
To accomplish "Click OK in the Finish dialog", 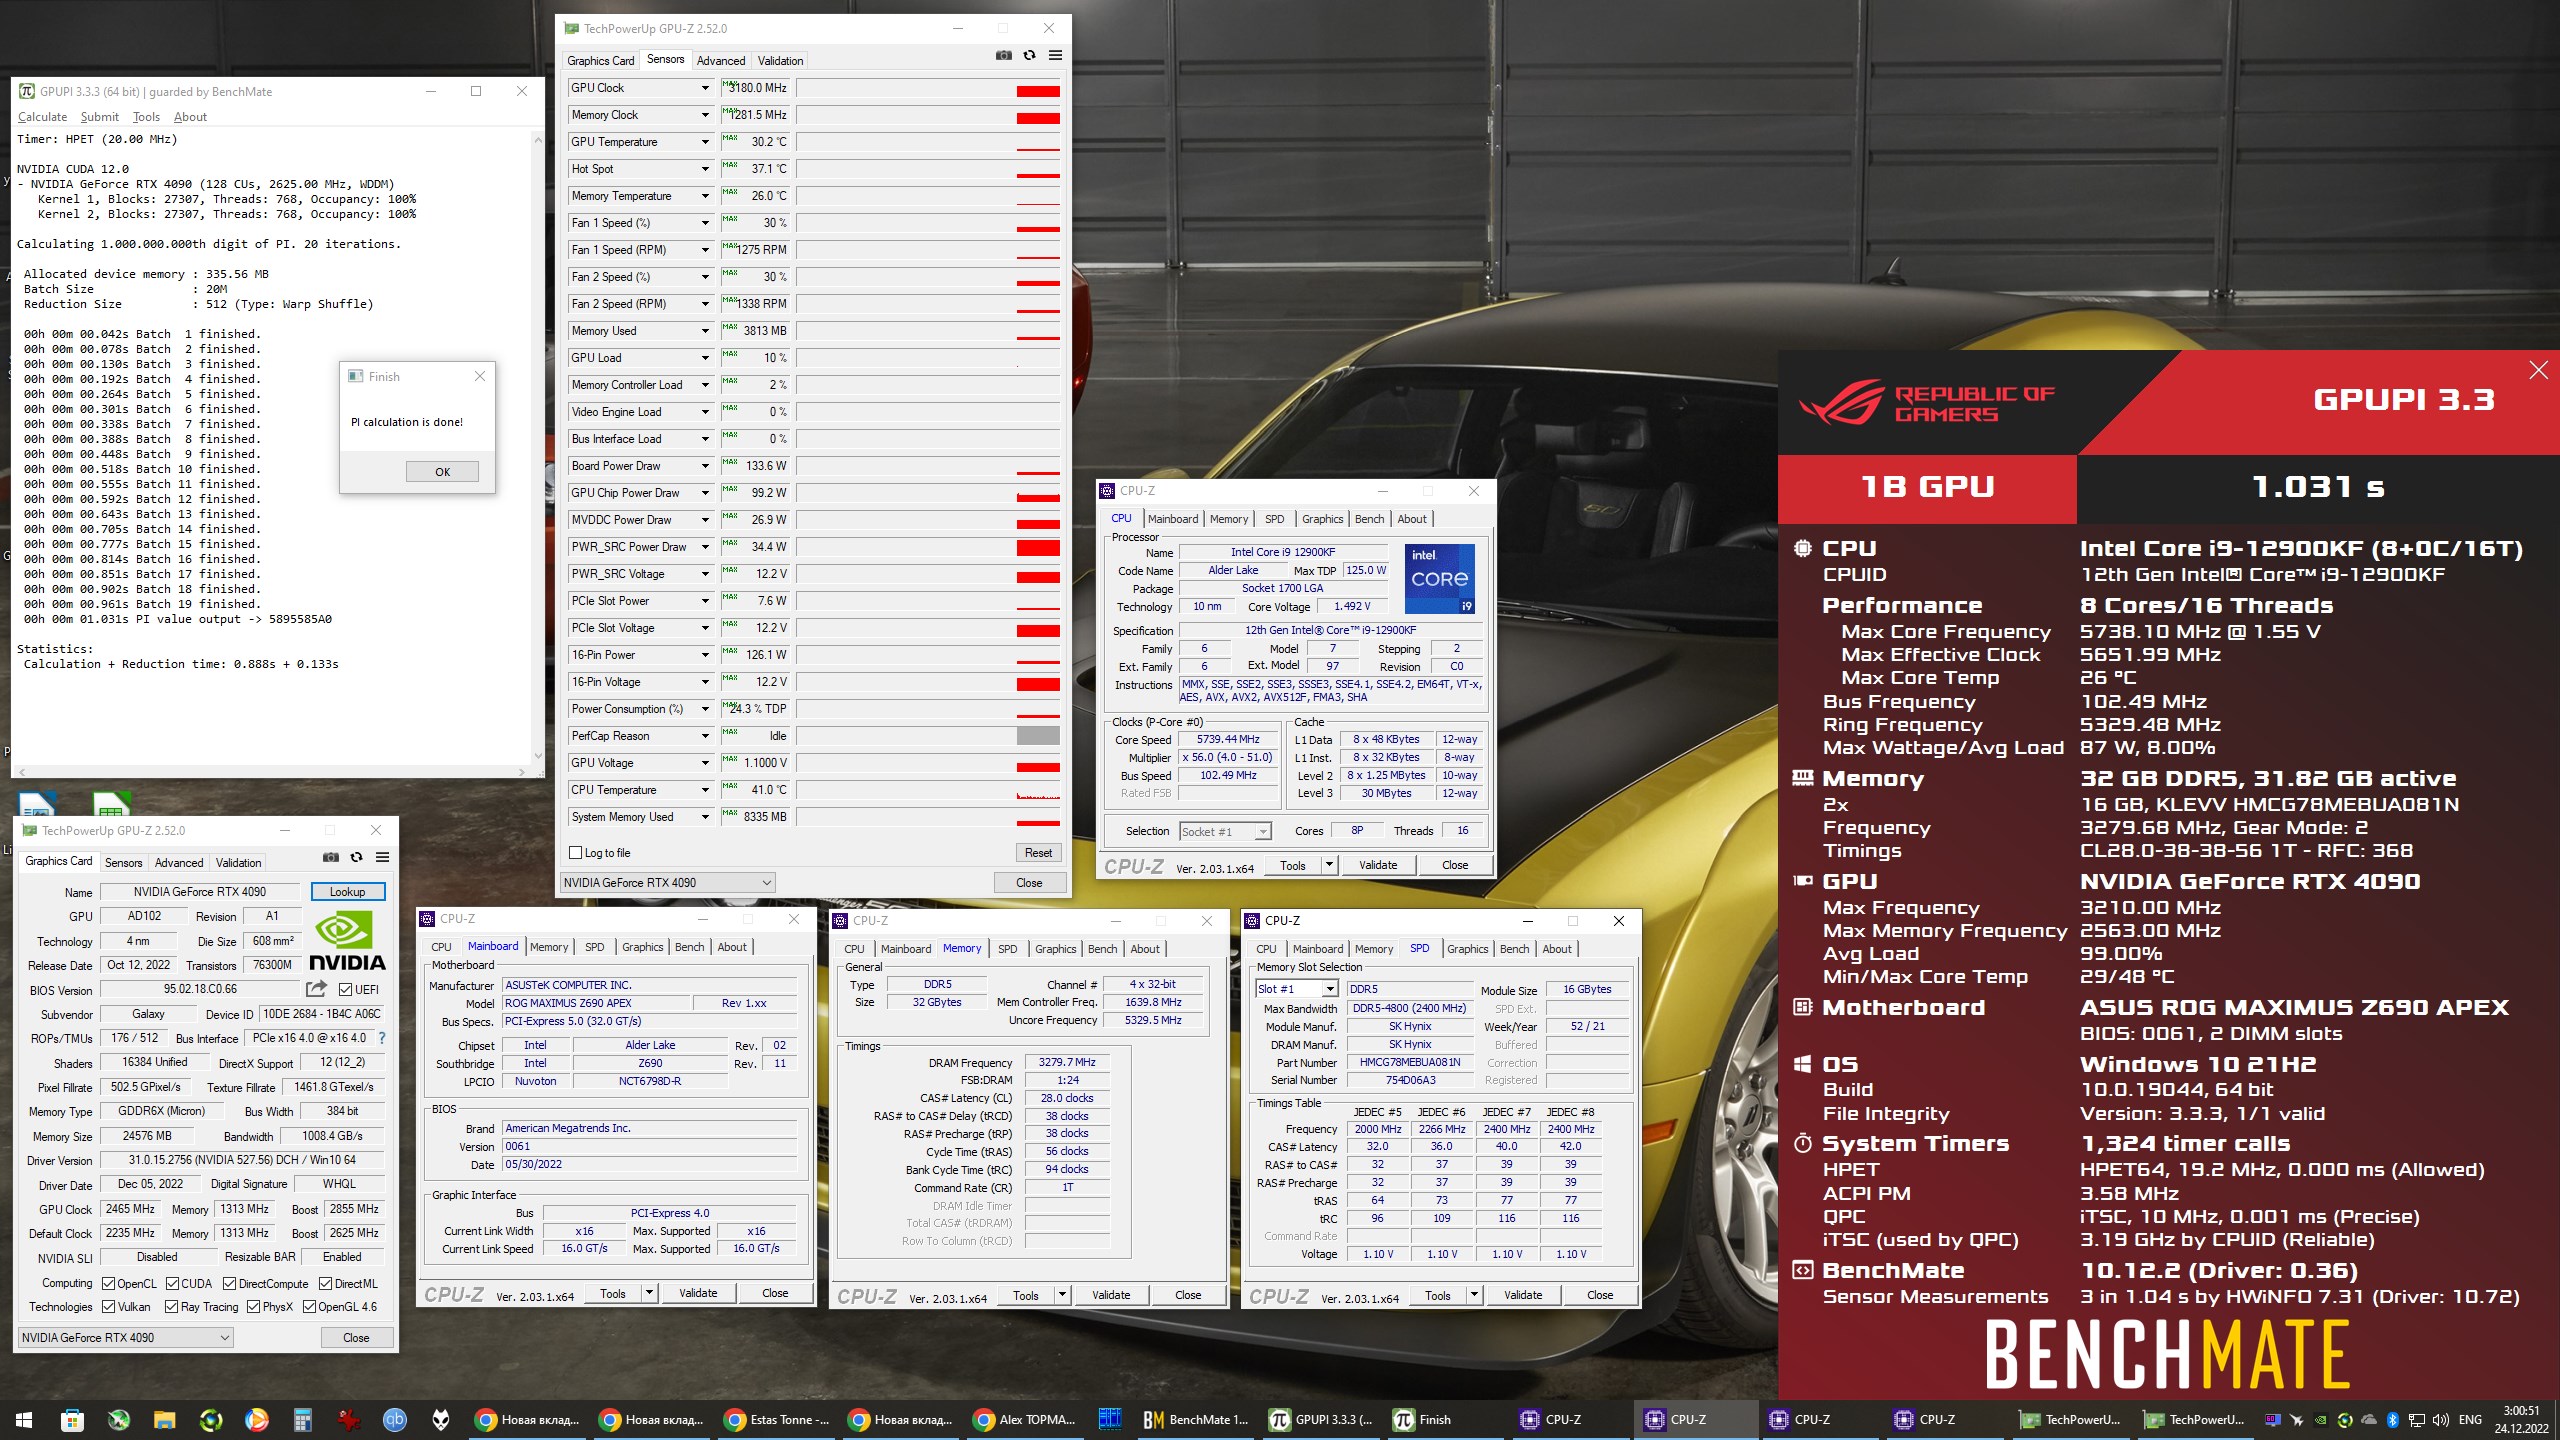I will point(442,472).
